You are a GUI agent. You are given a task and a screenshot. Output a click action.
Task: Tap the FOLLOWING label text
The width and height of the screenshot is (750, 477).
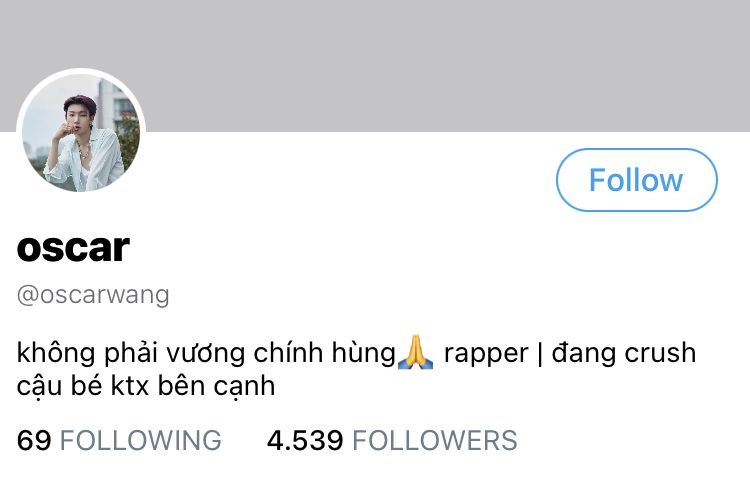pyautogui.click(x=141, y=440)
